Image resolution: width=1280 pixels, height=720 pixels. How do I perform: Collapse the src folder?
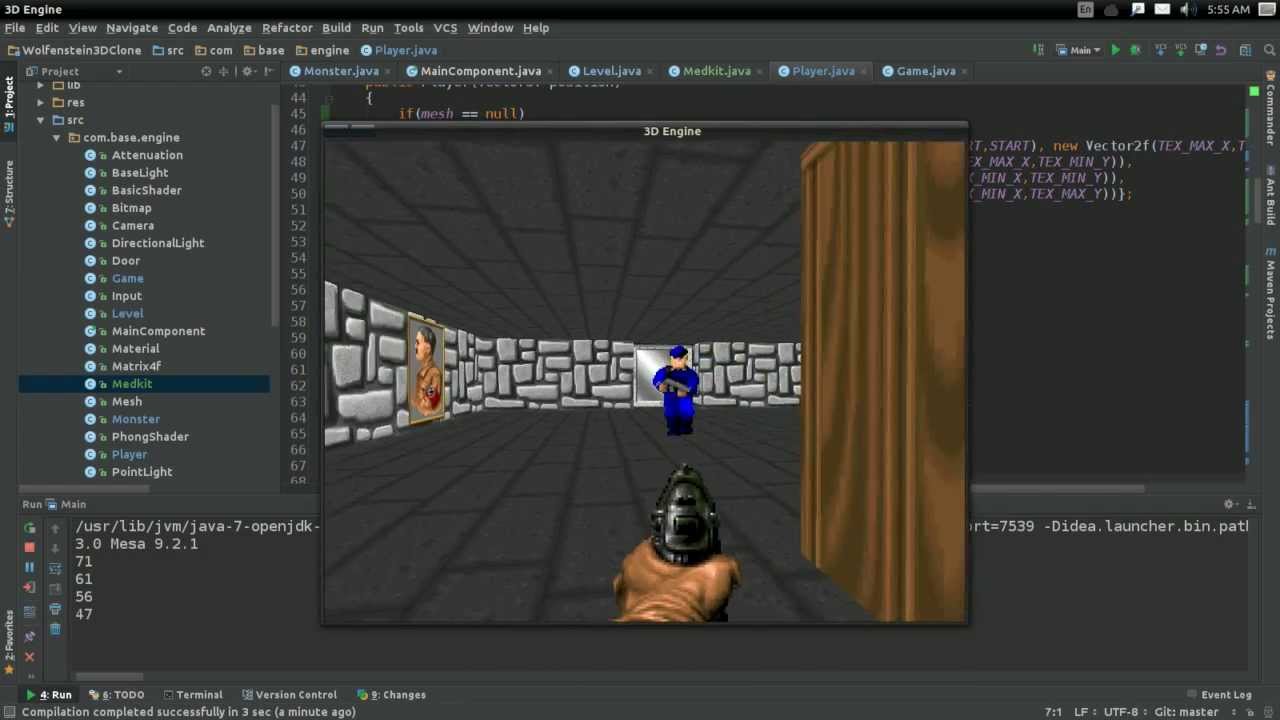pos(41,120)
